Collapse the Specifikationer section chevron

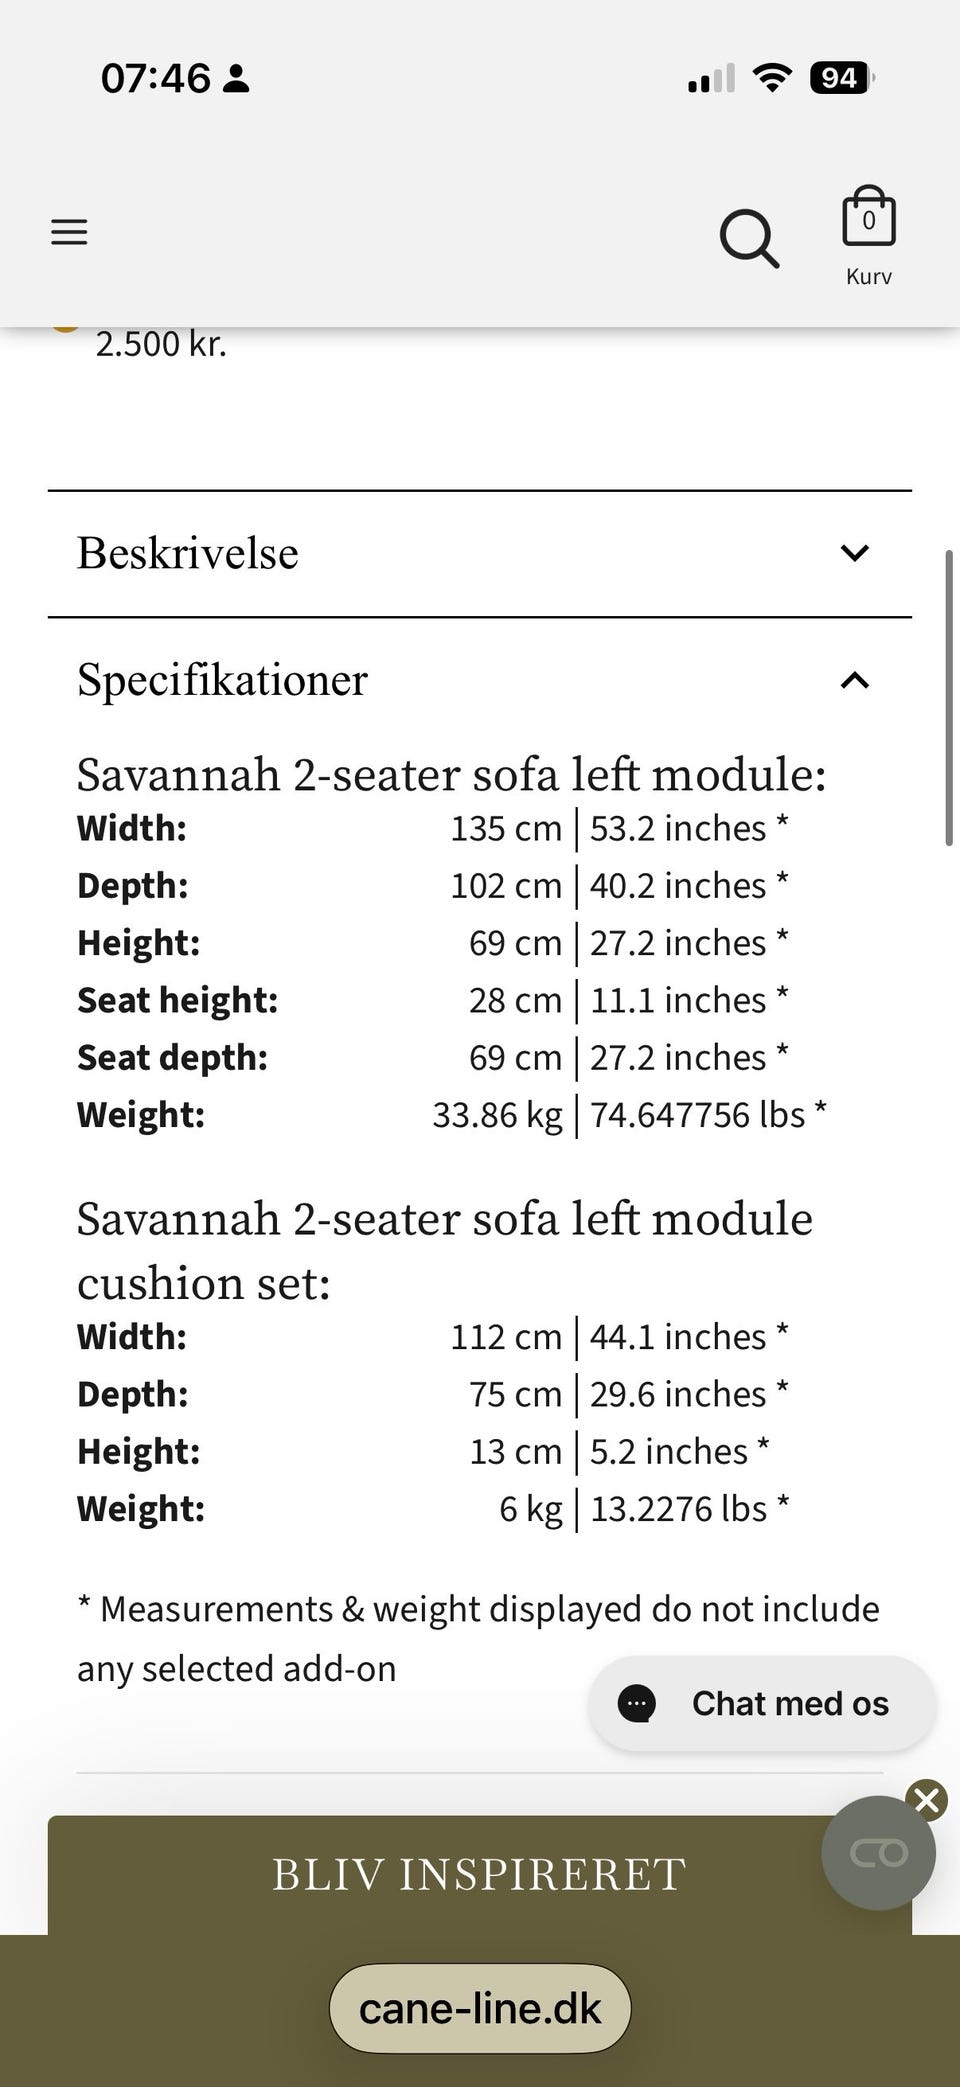(x=854, y=681)
